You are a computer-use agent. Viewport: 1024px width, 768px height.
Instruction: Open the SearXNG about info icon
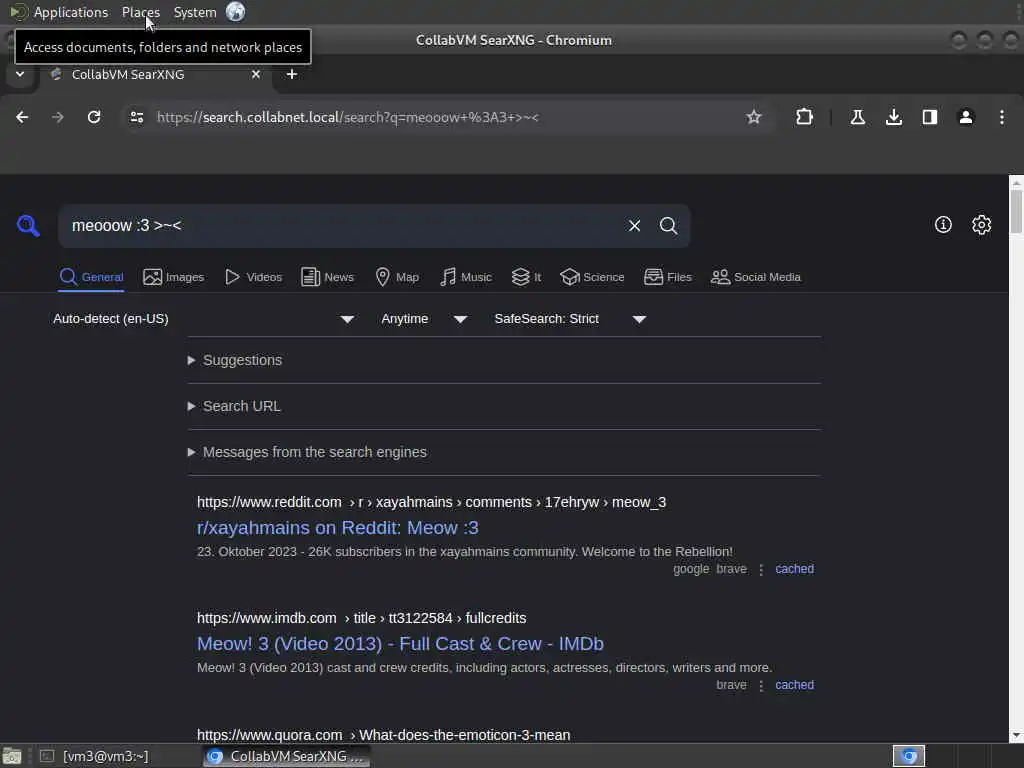point(943,225)
